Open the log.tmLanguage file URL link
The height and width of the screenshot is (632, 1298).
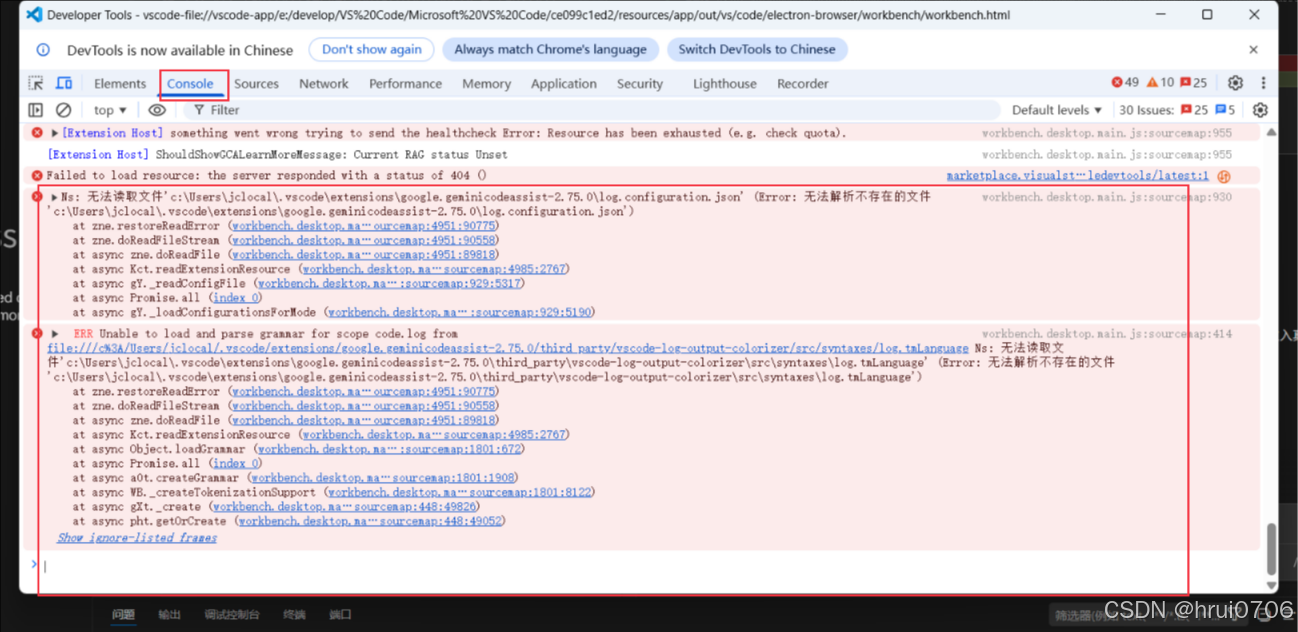(508, 348)
